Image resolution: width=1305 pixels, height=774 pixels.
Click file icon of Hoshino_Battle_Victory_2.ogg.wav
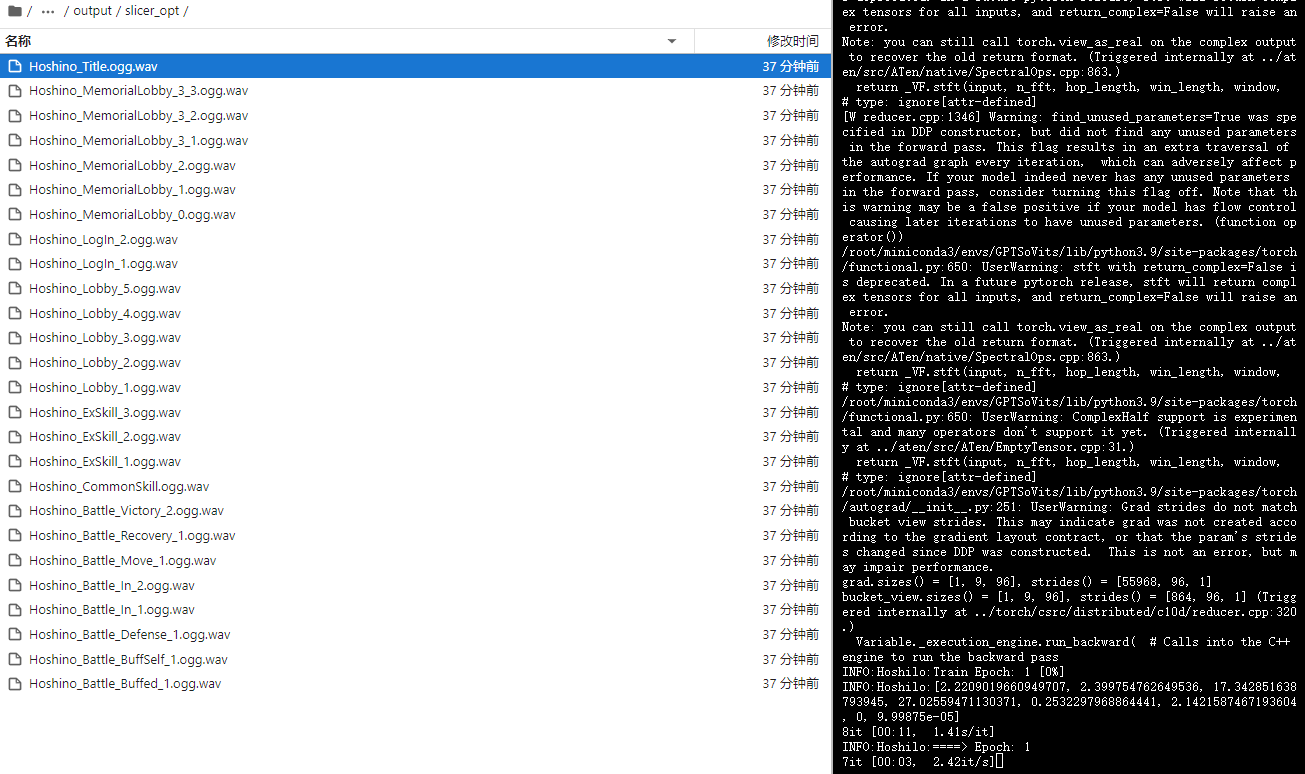pos(15,511)
